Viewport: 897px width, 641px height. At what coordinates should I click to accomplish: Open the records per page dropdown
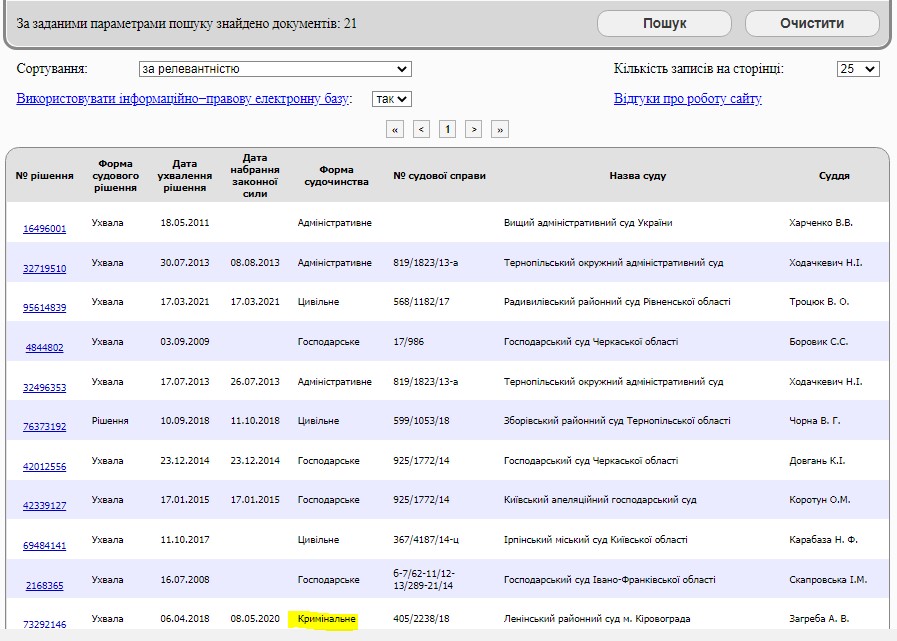(857, 69)
